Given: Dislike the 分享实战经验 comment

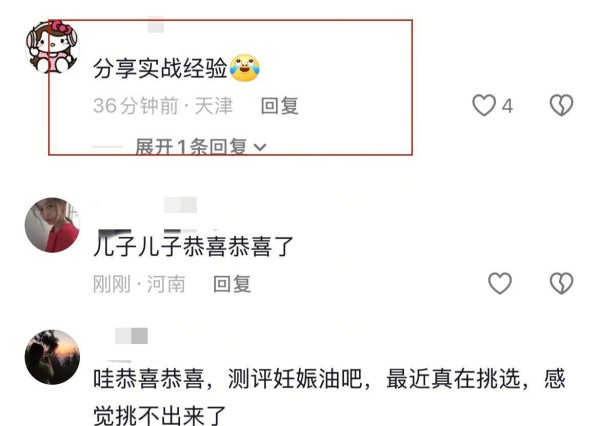Looking at the screenshot, I should tap(561, 105).
